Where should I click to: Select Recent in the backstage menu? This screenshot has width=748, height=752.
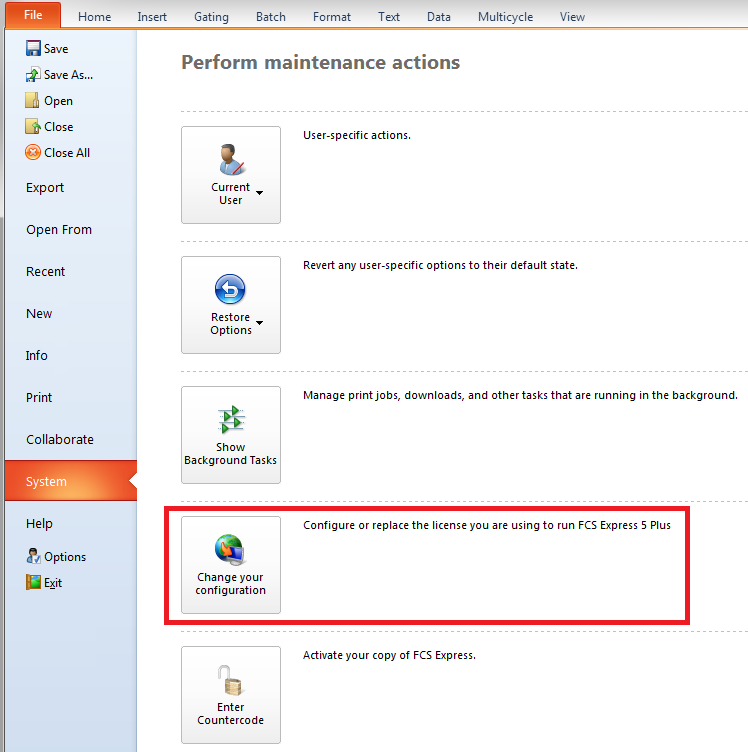tap(46, 272)
